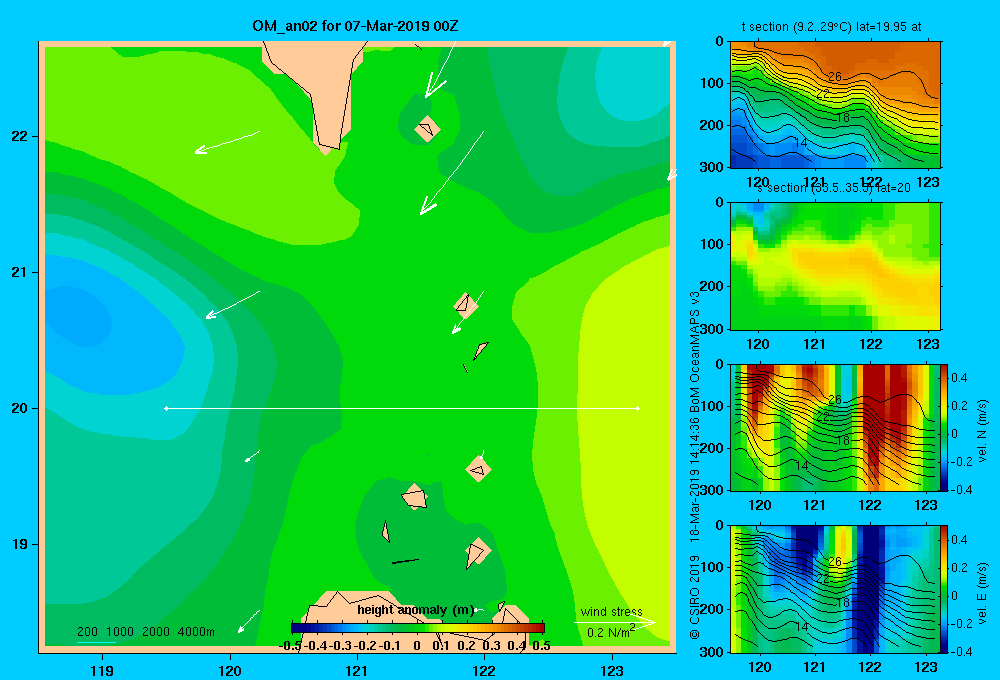Image resolution: width=1000 pixels, height=680 pixels.
Task: Click the 18 contour label in vel. N plot
Action: pyautogui.click(x=843, y=440)
